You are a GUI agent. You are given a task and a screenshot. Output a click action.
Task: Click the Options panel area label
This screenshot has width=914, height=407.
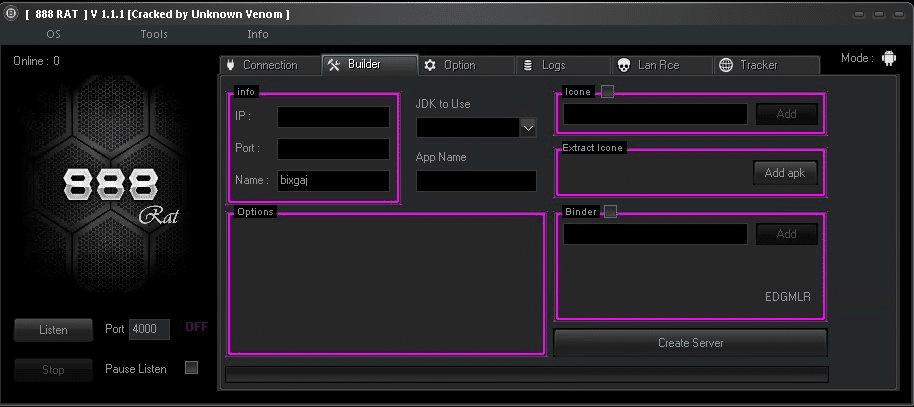pos(255,212)
